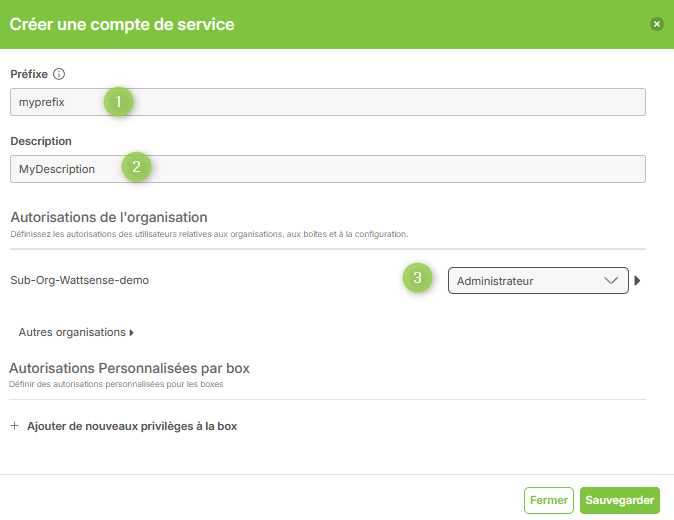The image size is (674, 520).
Task: Open the Administrateur role dropdown
Action: [538, 281]
